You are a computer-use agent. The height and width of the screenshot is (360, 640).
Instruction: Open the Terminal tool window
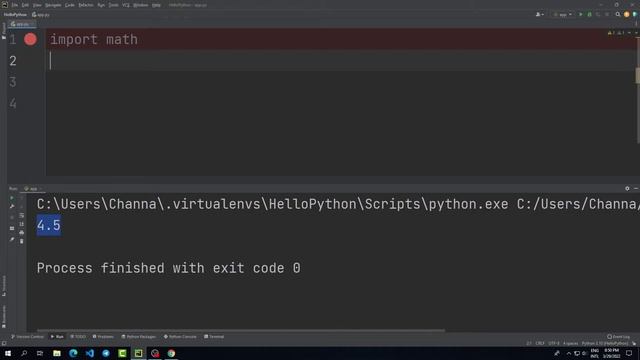pyautogui.click(x=214, y=337)
